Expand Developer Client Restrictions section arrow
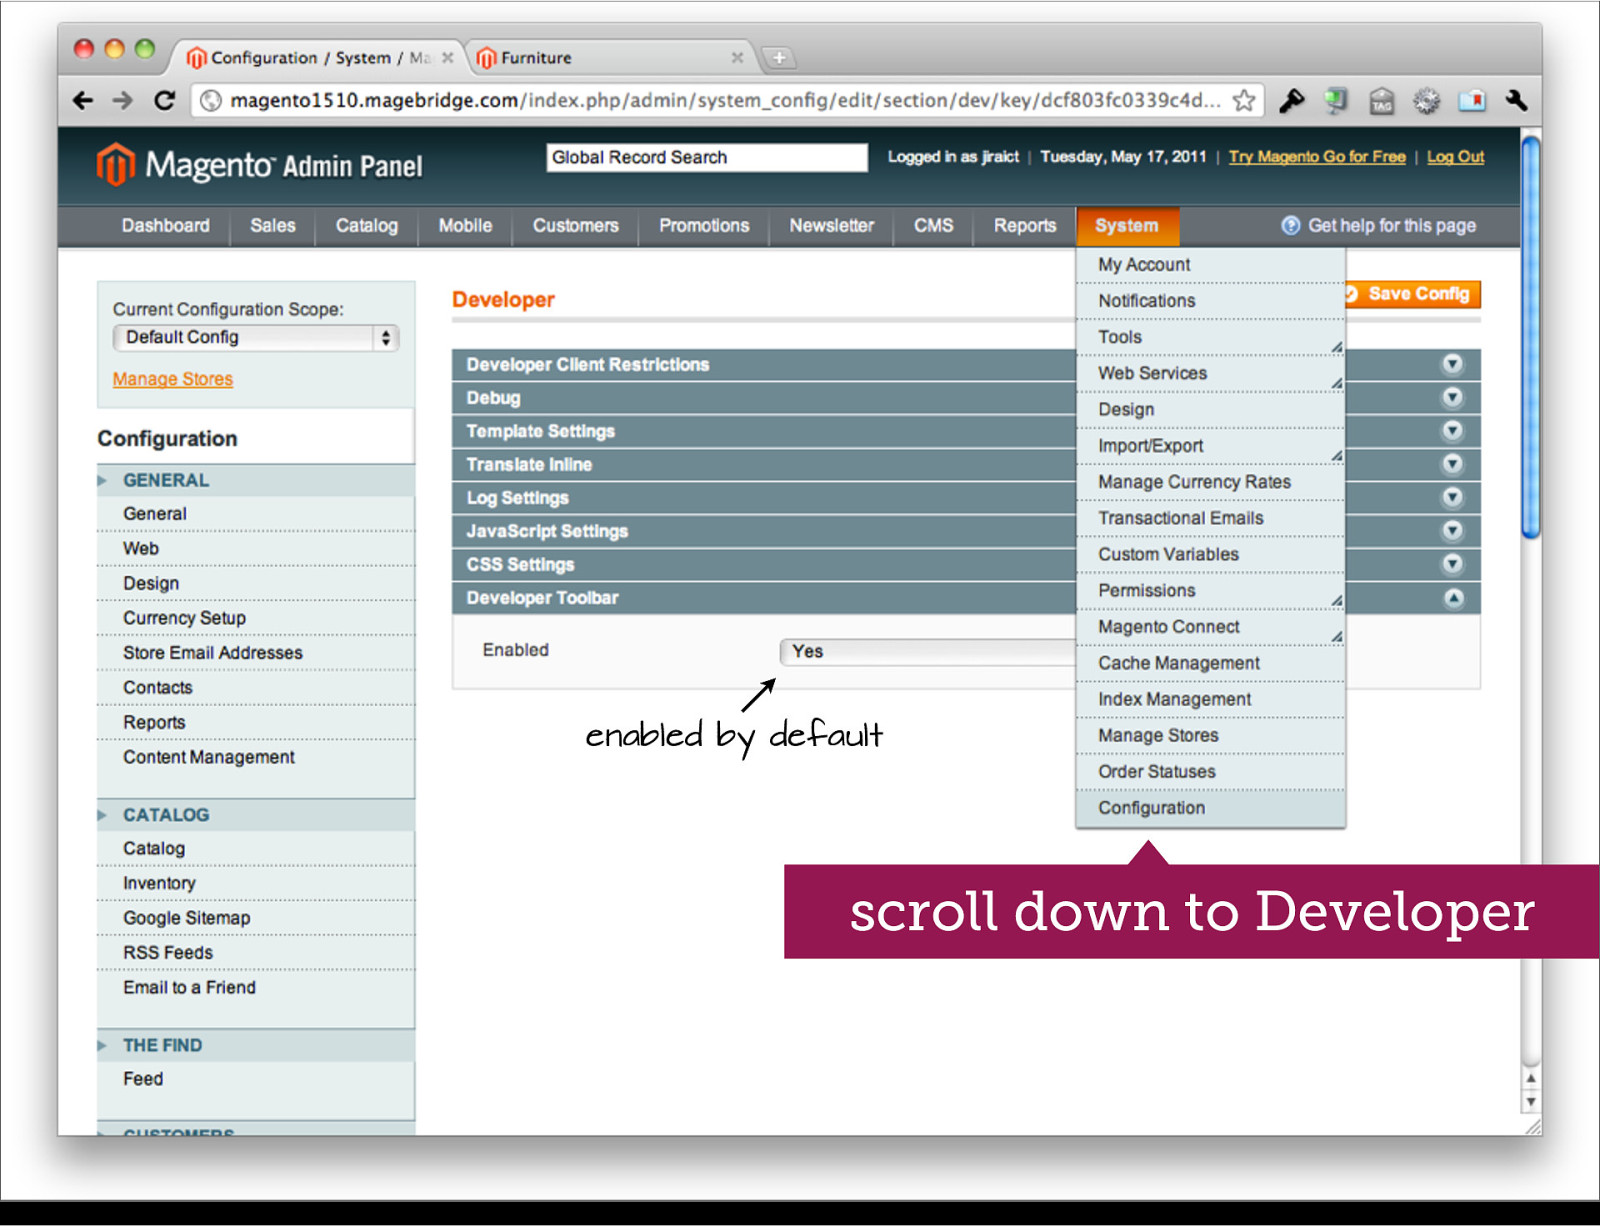Viewport: 1600px width, 1232px height. 1452,365
